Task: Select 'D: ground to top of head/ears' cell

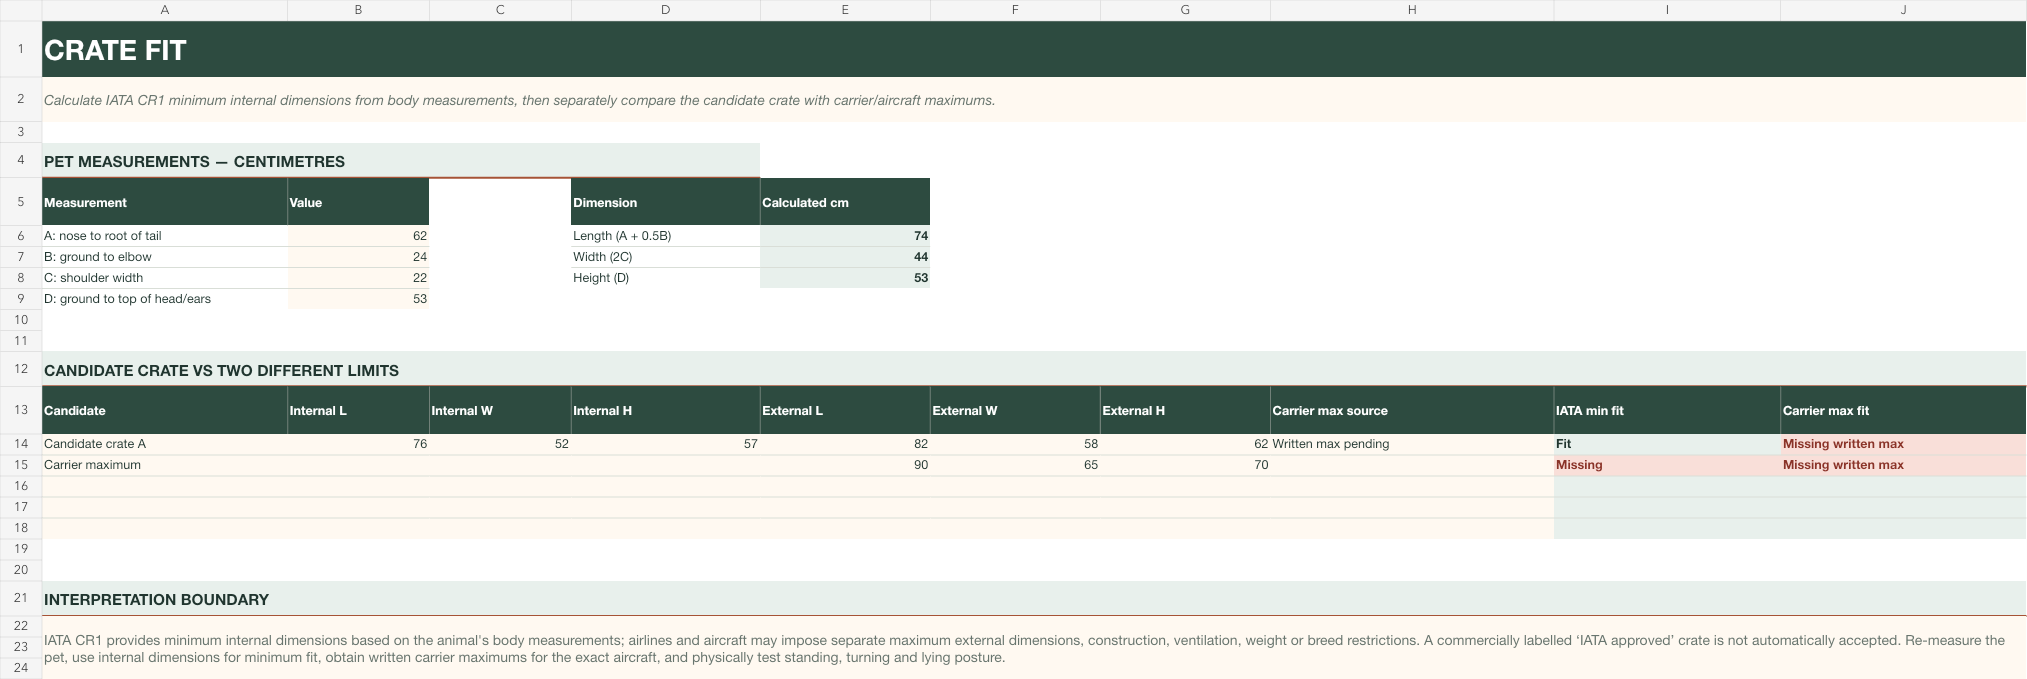Action: pos(165,299)
